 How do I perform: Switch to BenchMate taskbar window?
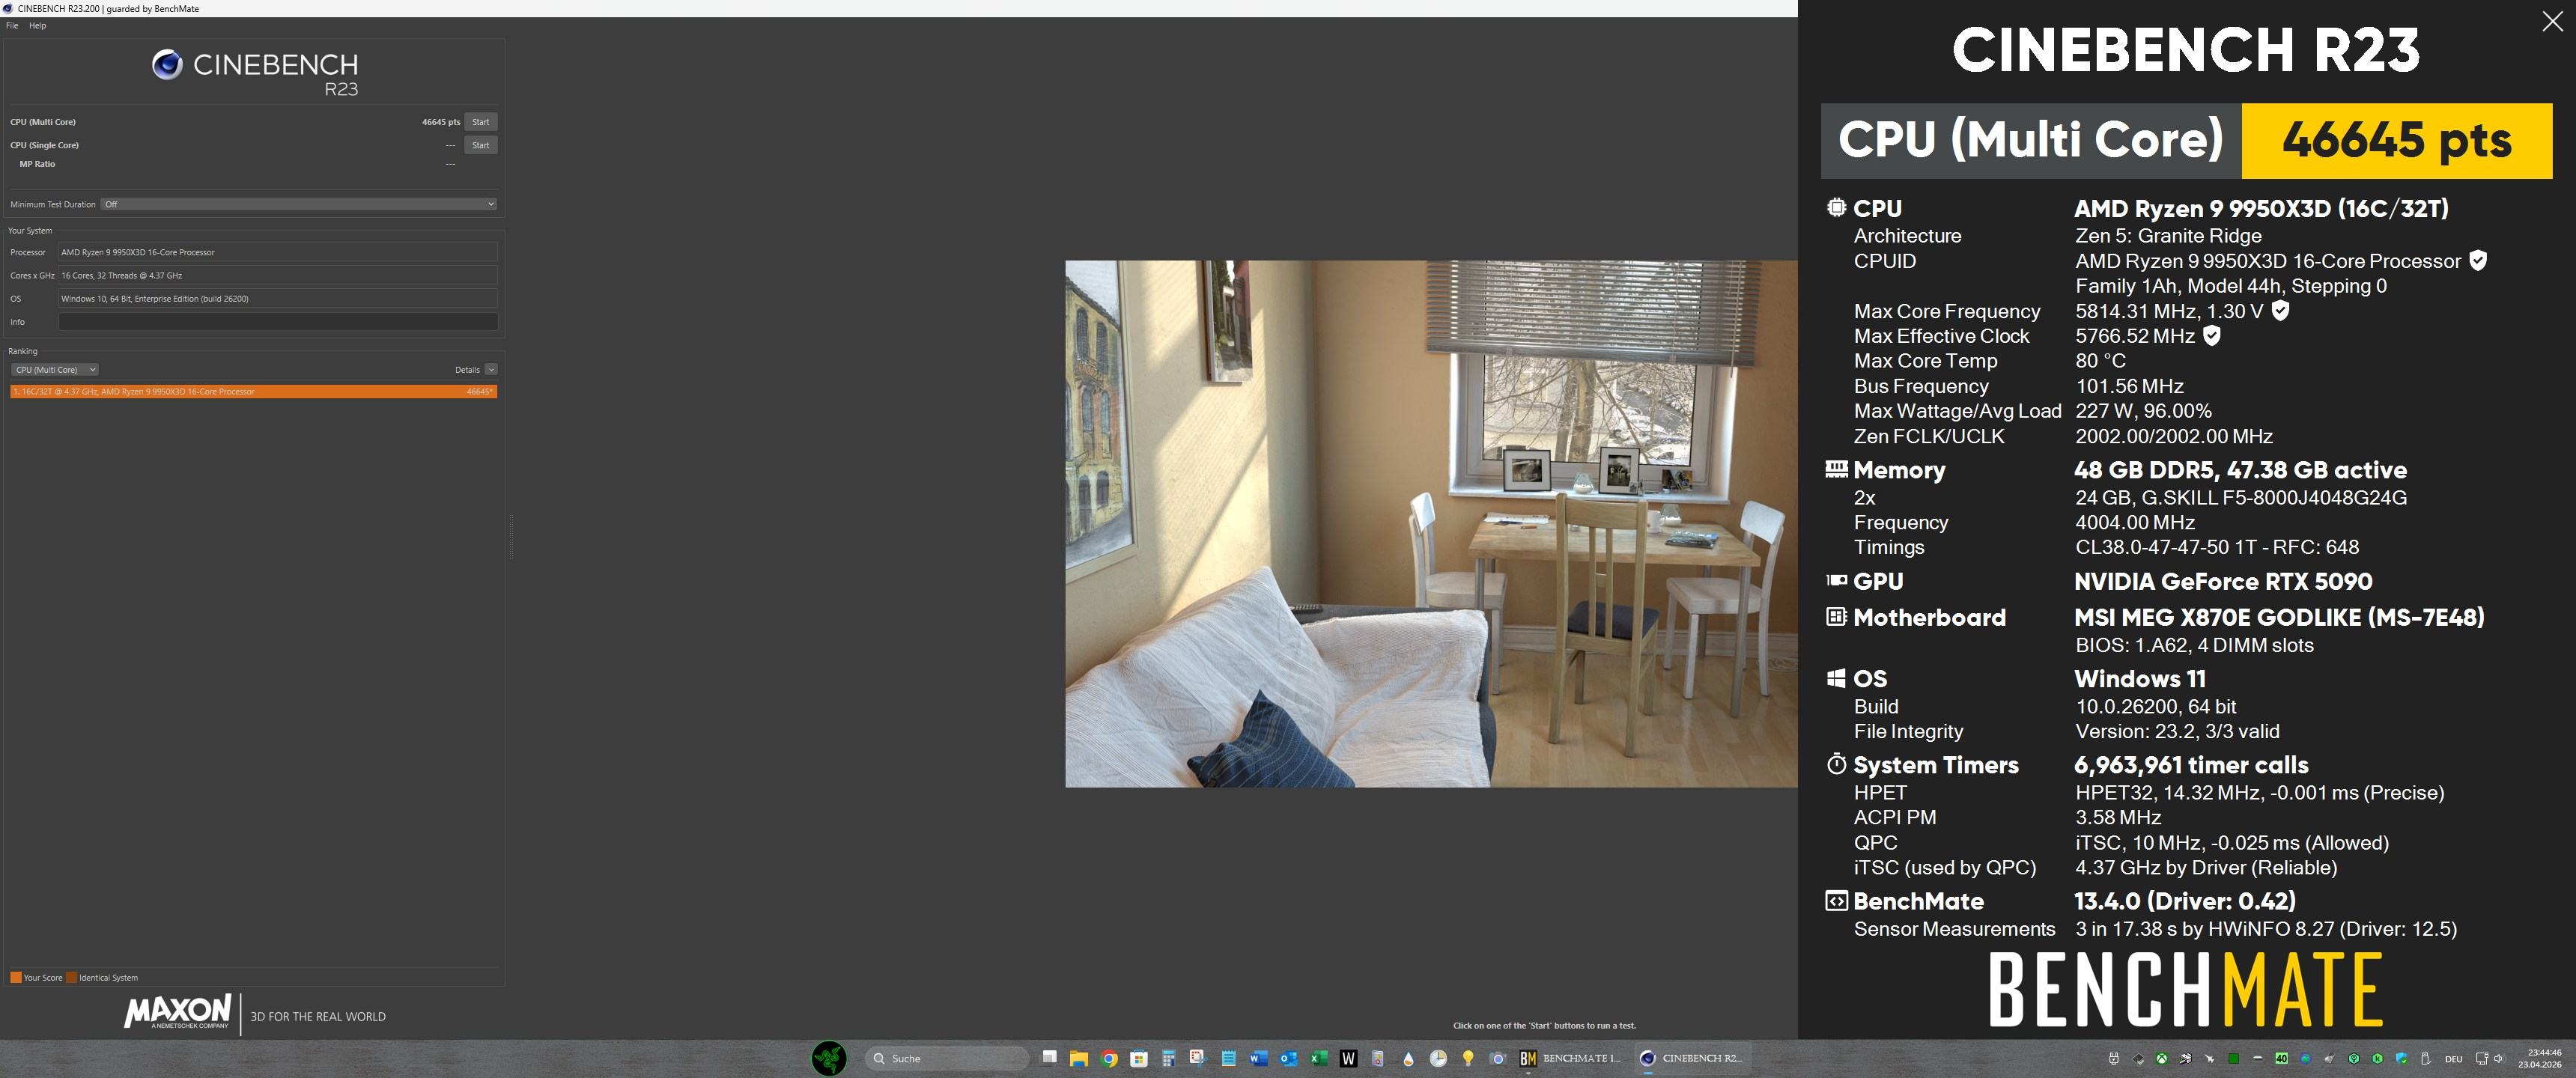coord(1570,1058)
